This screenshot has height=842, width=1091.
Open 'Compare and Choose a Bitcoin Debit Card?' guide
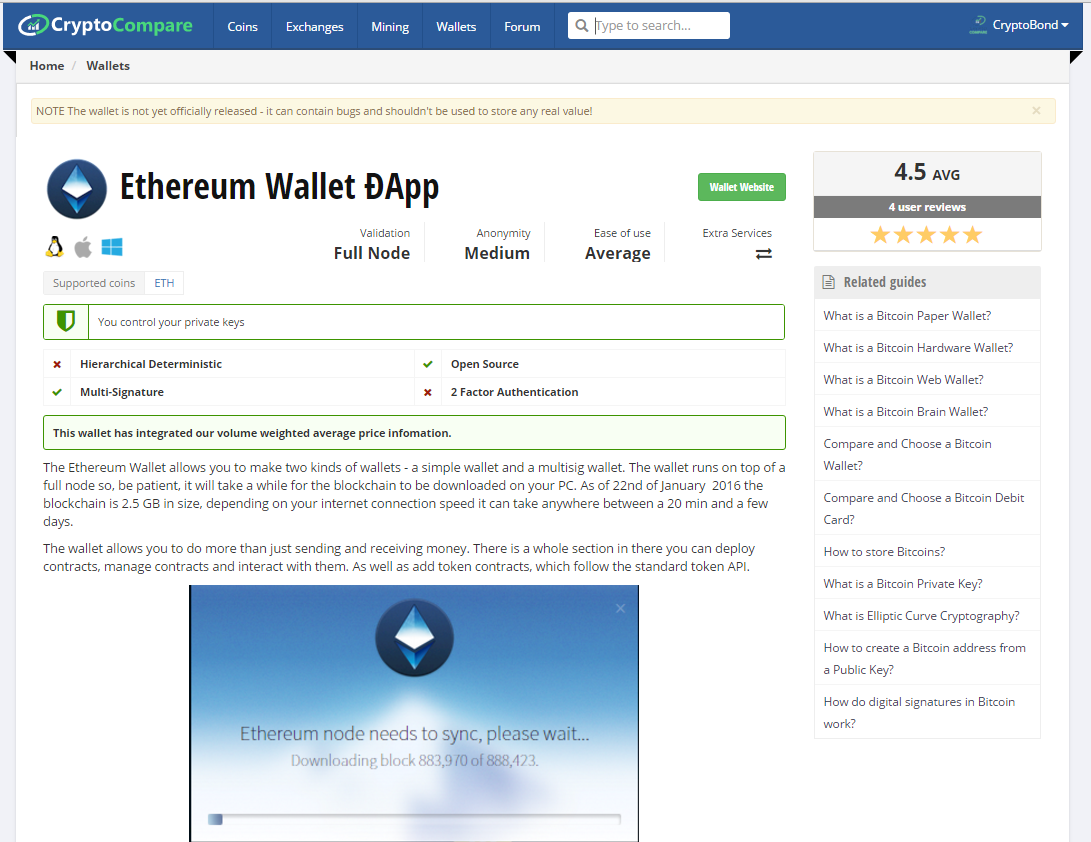(923, 509)
